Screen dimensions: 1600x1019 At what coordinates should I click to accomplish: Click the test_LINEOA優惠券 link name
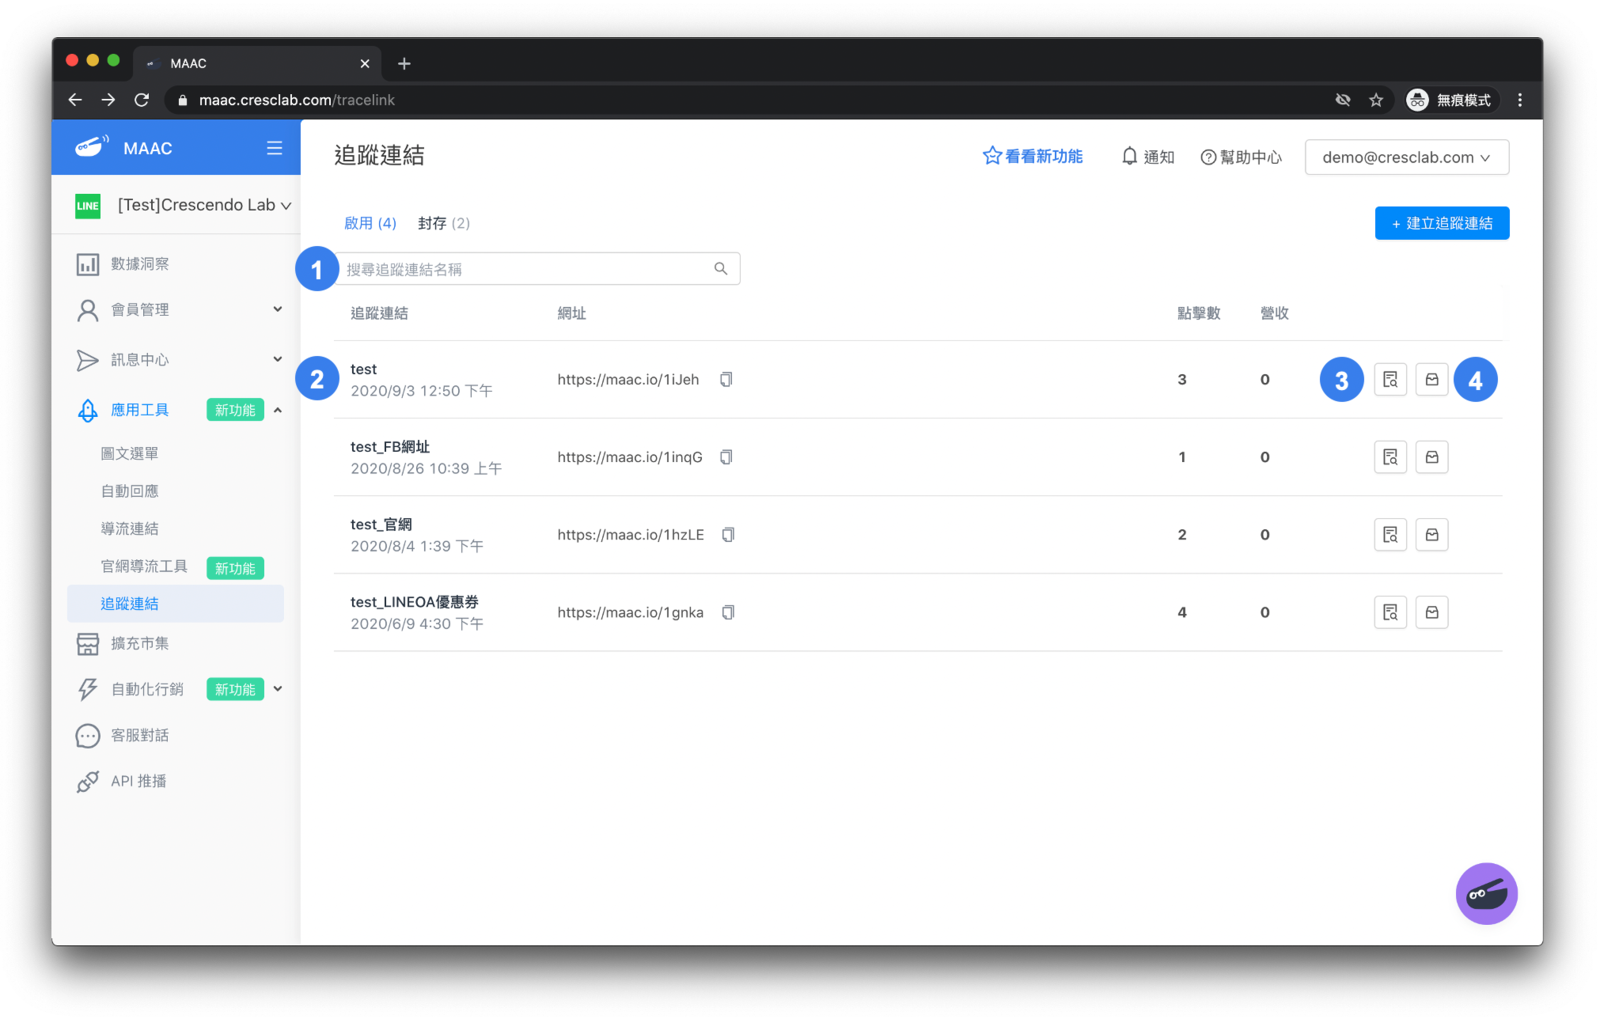coord(414,602)
